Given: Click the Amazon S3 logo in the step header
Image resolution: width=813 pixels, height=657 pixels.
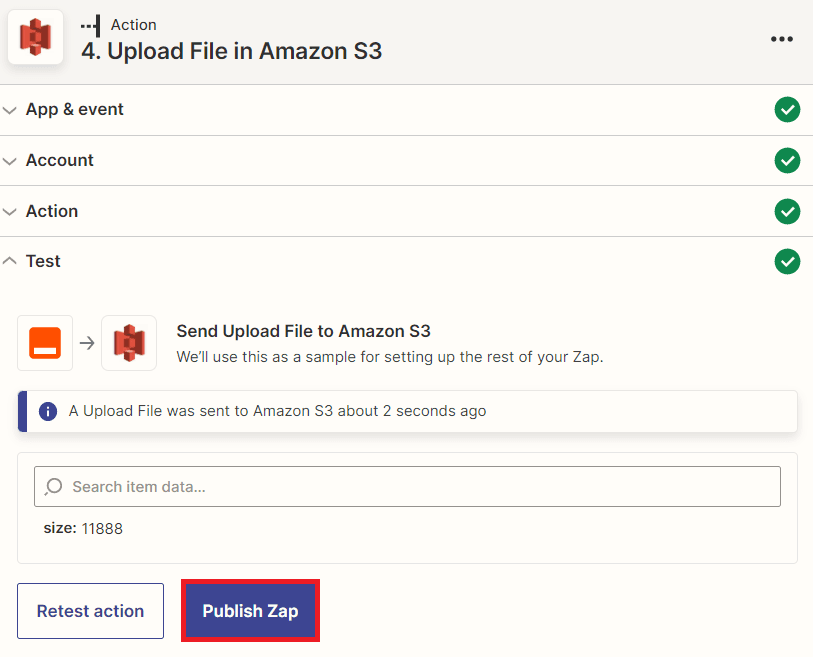Looking at the screenshot, I should point(35,38).
